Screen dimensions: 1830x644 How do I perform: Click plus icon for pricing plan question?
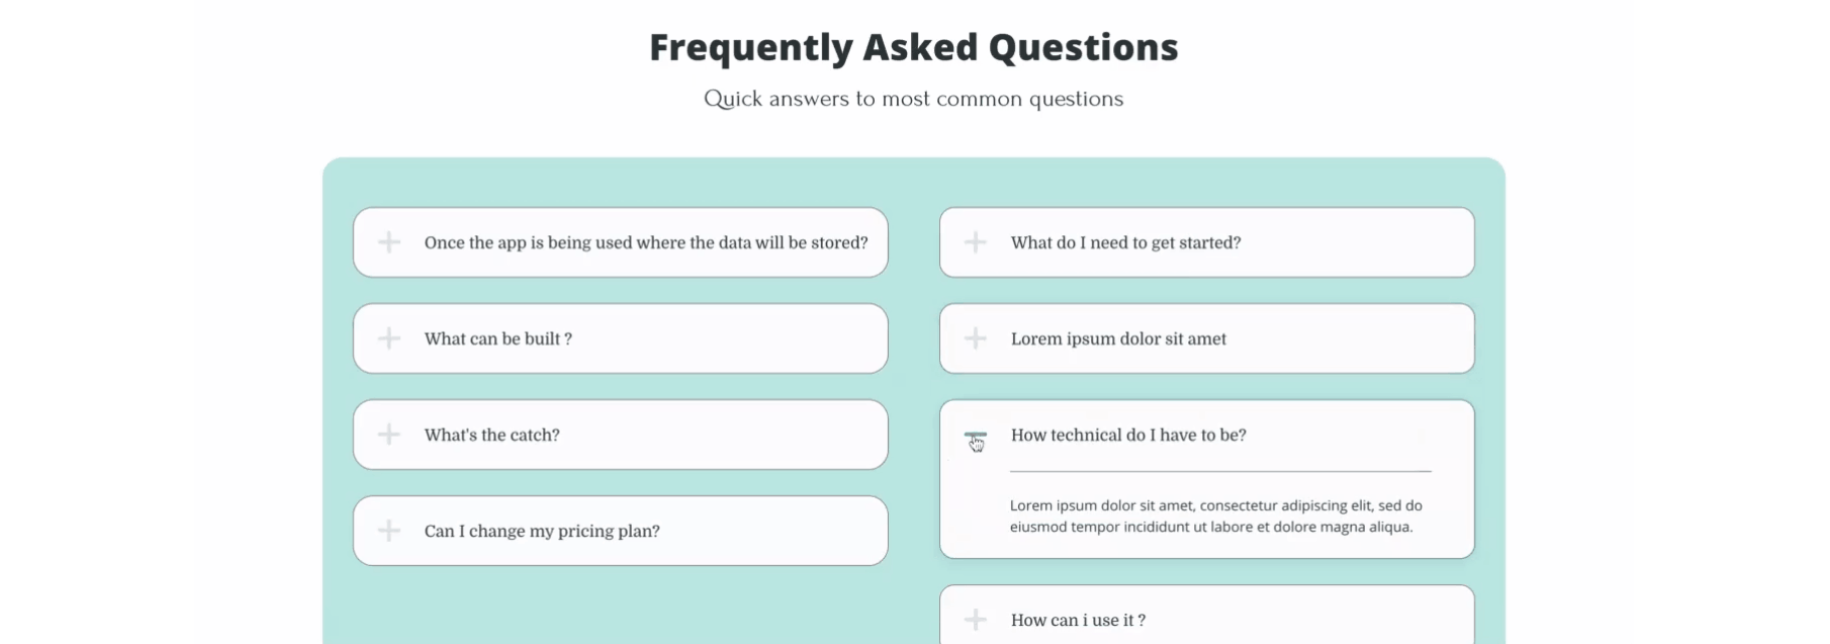coord(389,531)
